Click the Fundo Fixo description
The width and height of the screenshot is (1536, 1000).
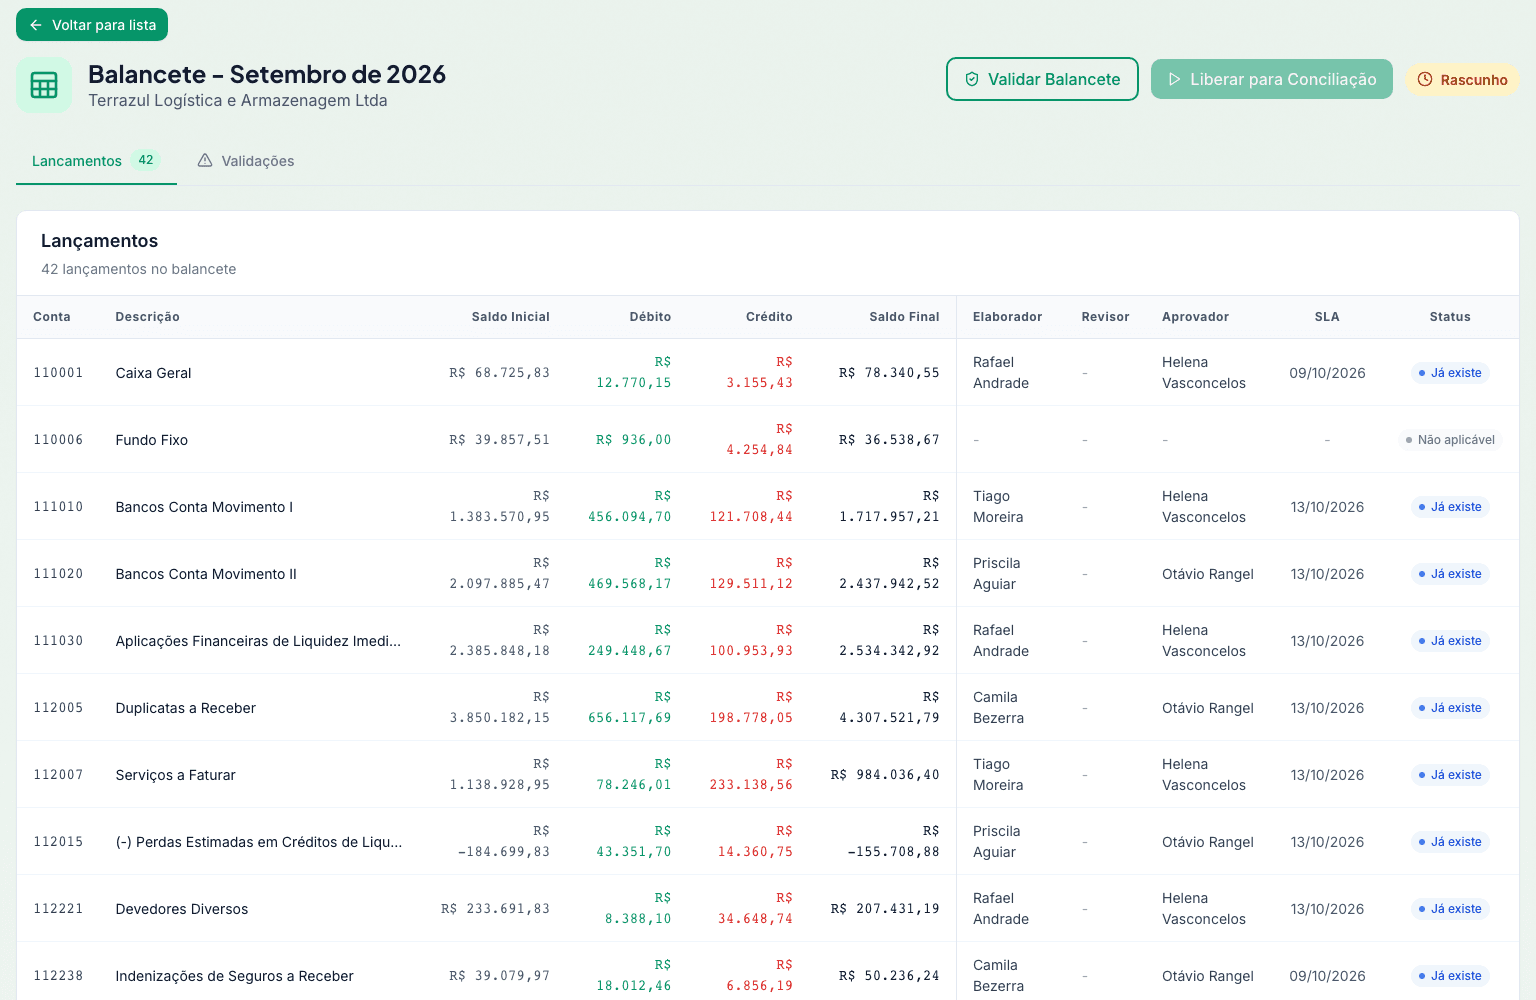[x=152, y=440]
